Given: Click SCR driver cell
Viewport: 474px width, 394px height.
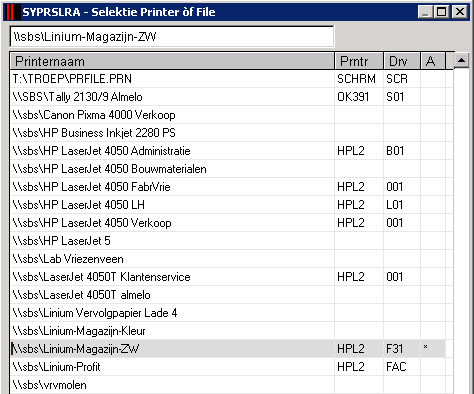Looking at the screenshot, I should click(402, 79).
